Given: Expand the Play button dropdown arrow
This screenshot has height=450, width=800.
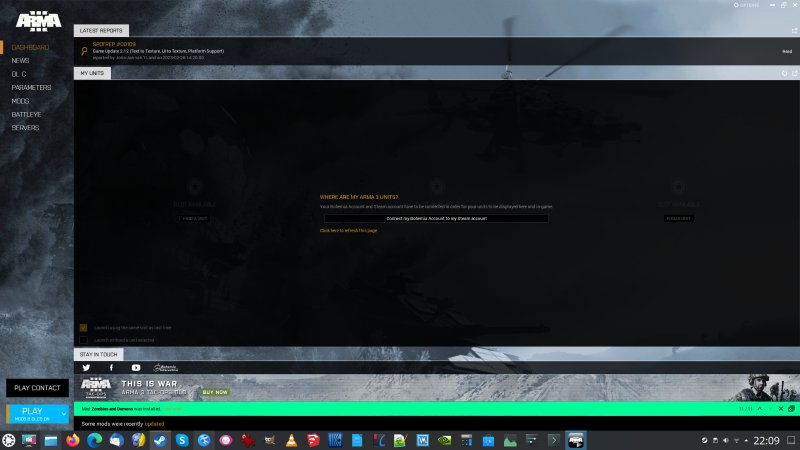Looking at the screenshot, I should [64, 414].
